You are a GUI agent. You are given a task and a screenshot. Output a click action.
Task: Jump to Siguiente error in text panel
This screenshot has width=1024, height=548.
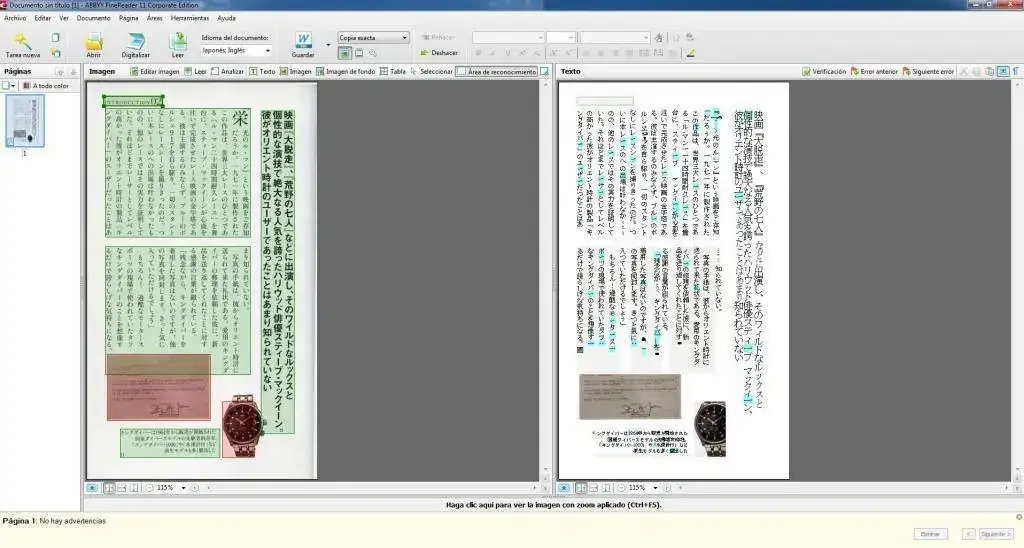point(928,71)
